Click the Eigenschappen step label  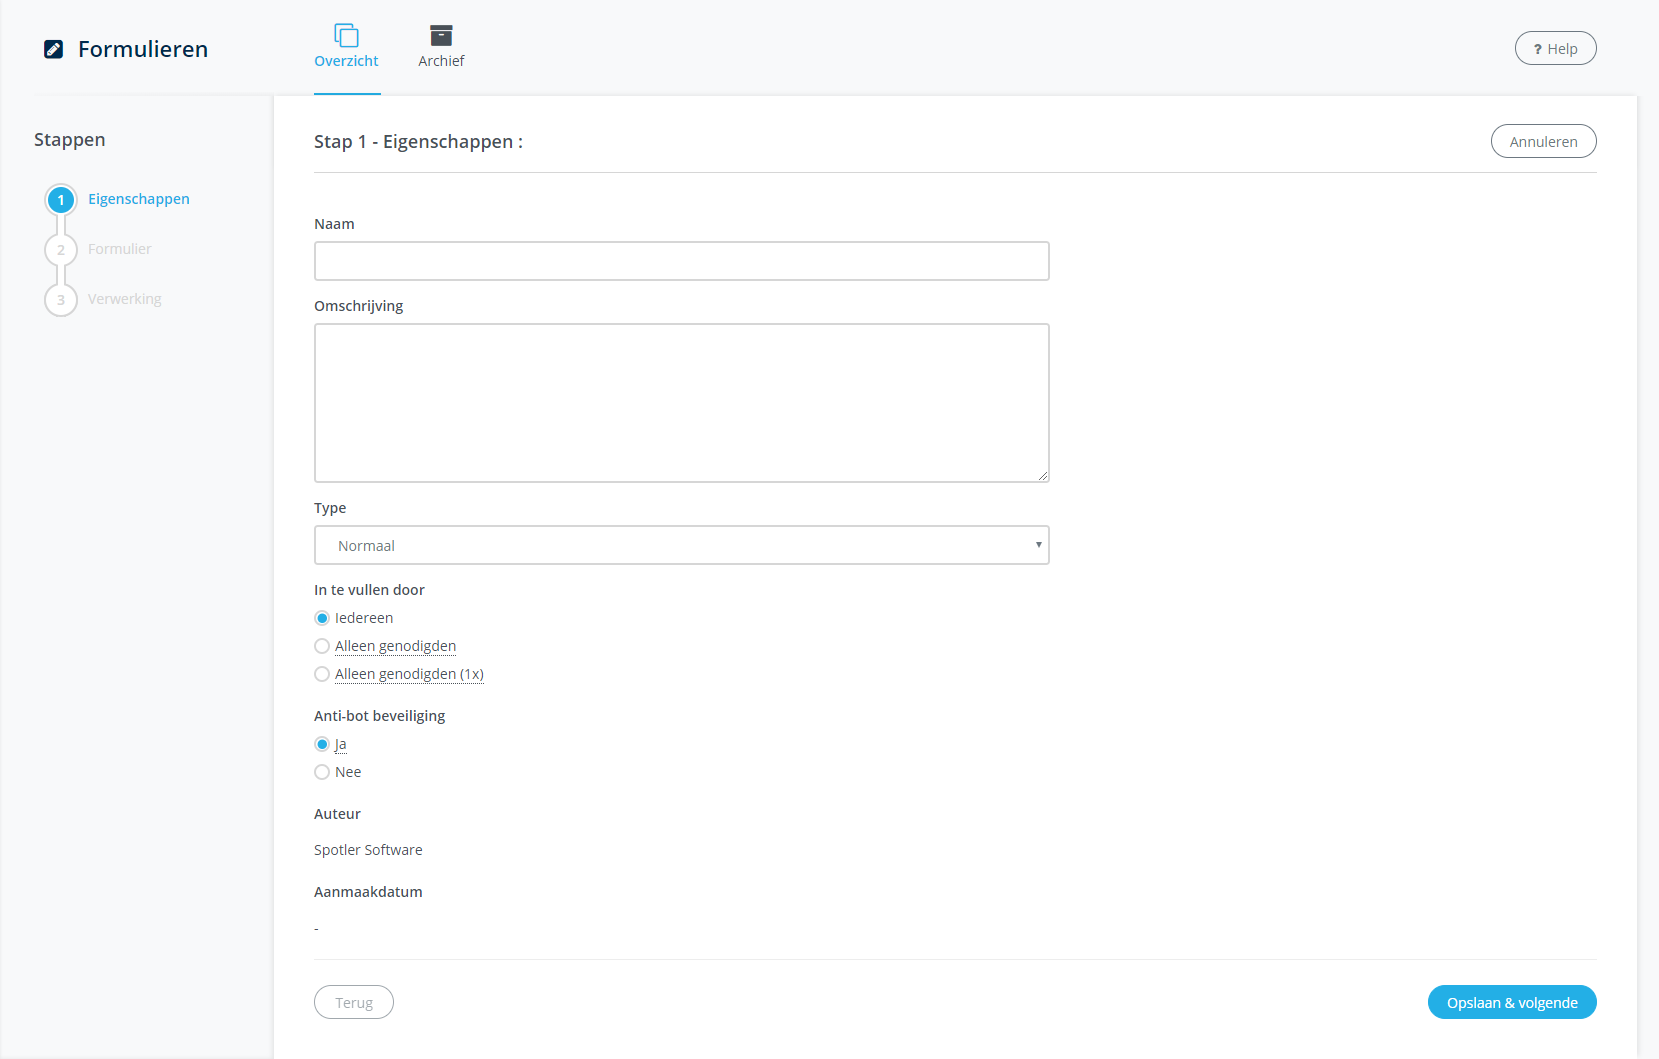tap(139, 199)
